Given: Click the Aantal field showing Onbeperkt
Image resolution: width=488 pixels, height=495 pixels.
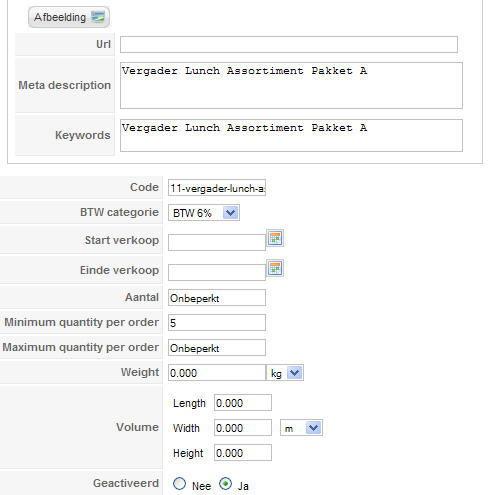Looking at the screenshot, I should pyautogui.click(x=217, y=298).
